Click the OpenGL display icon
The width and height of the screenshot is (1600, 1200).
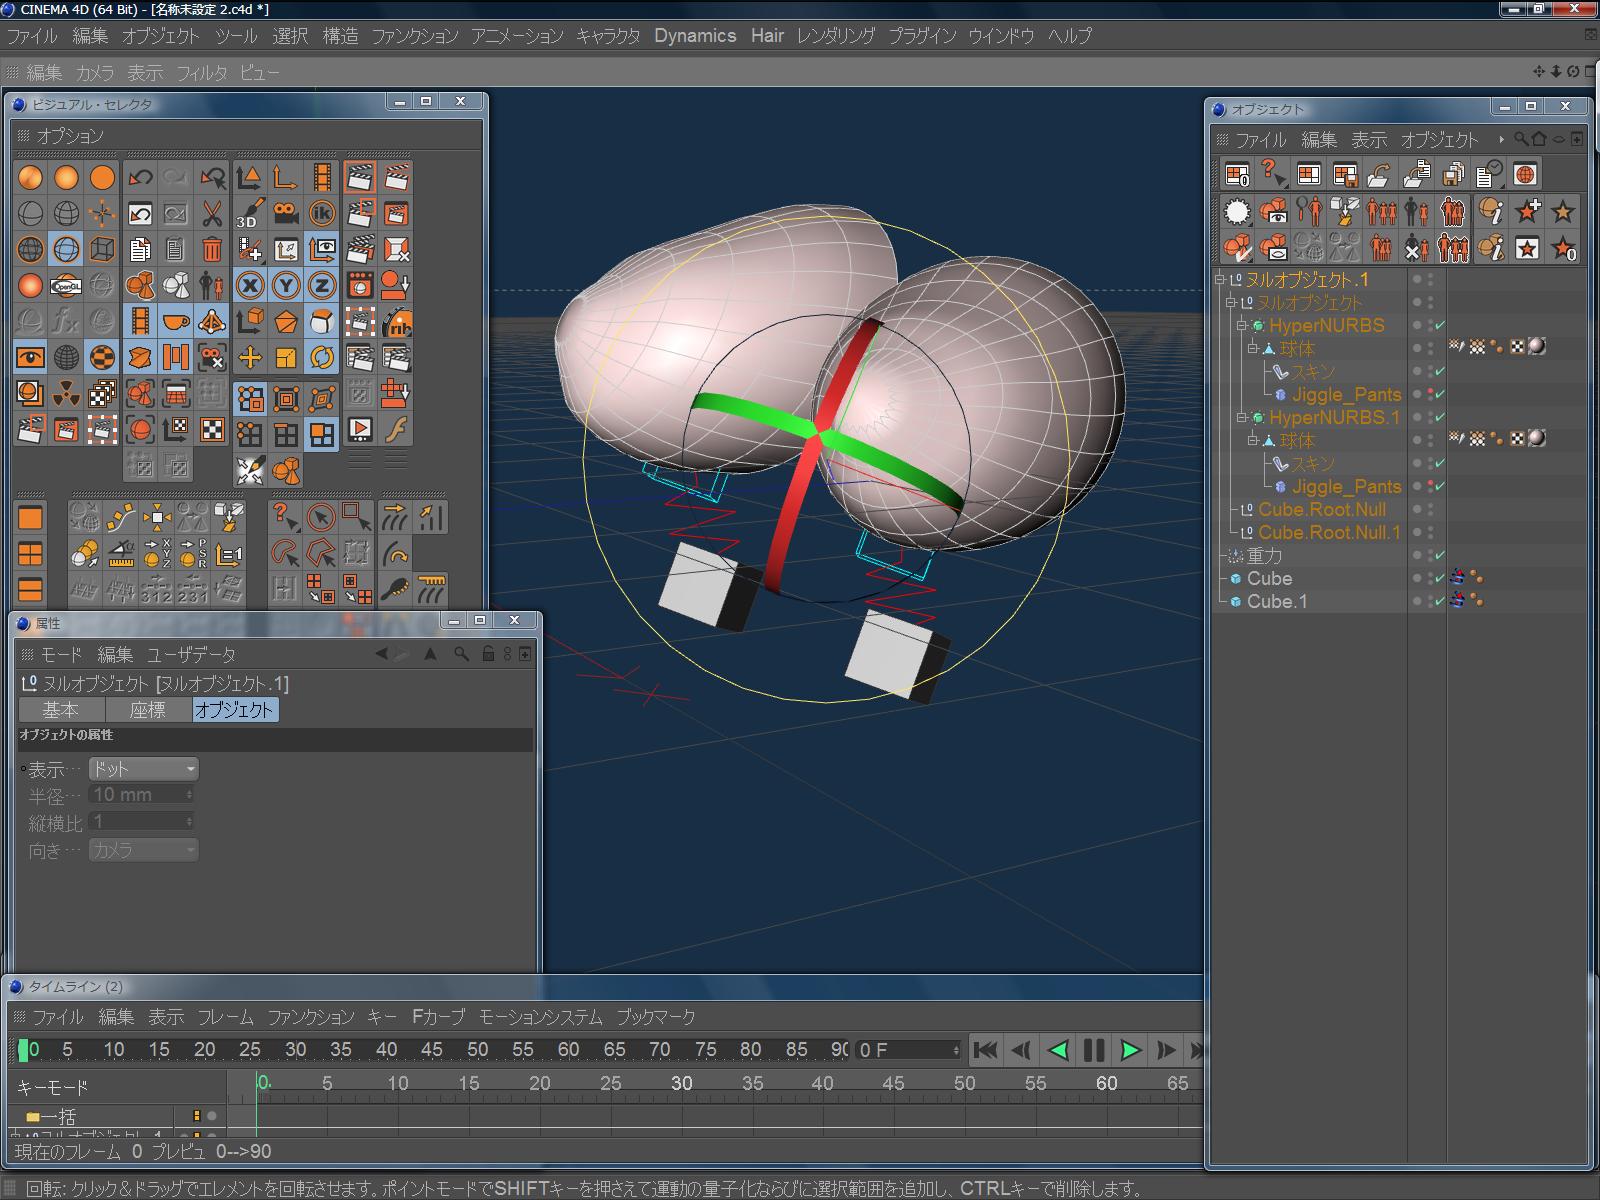click(x=66, y=286)
